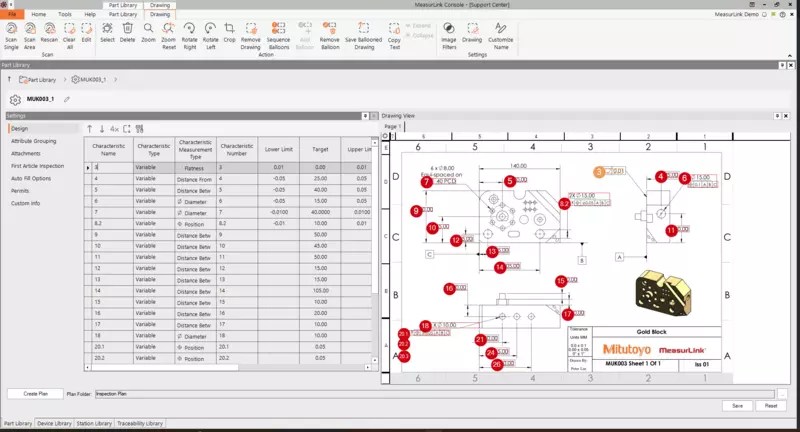Rotate drawing with Rotate Left

click(x=210, y=35)
